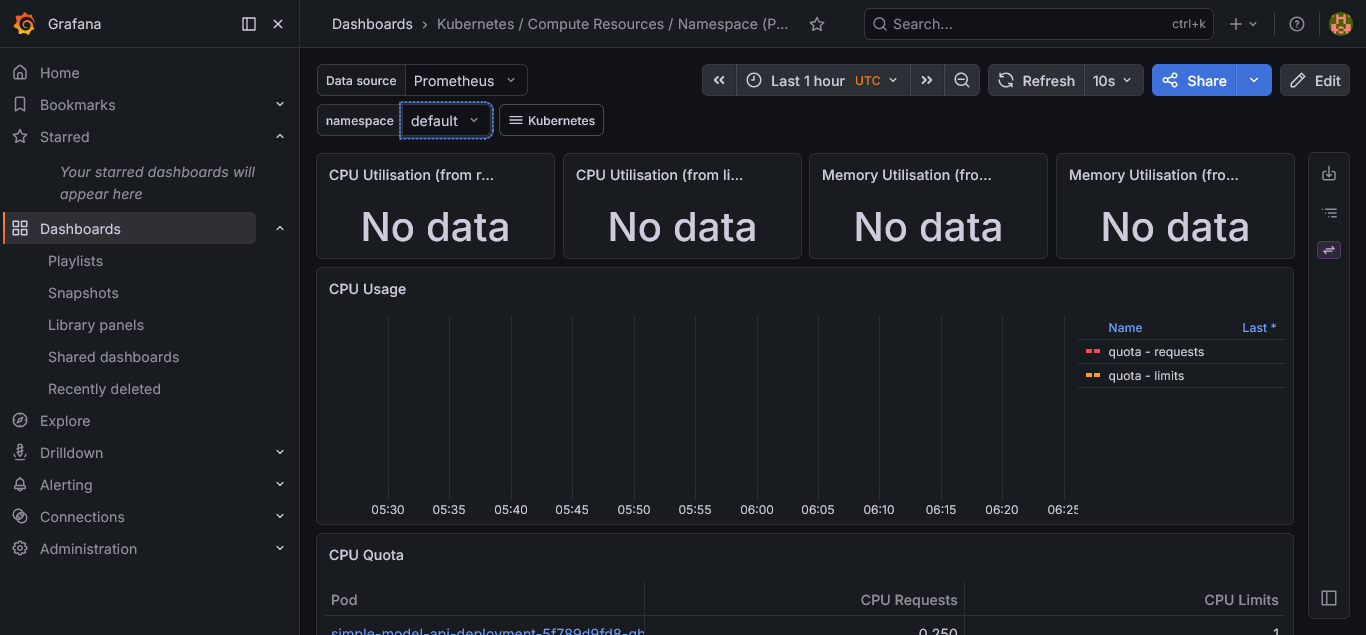This screenshot has height=635, width=1366.
Task: Open Snapshots in sidebar
Action: tap(83, 293)
